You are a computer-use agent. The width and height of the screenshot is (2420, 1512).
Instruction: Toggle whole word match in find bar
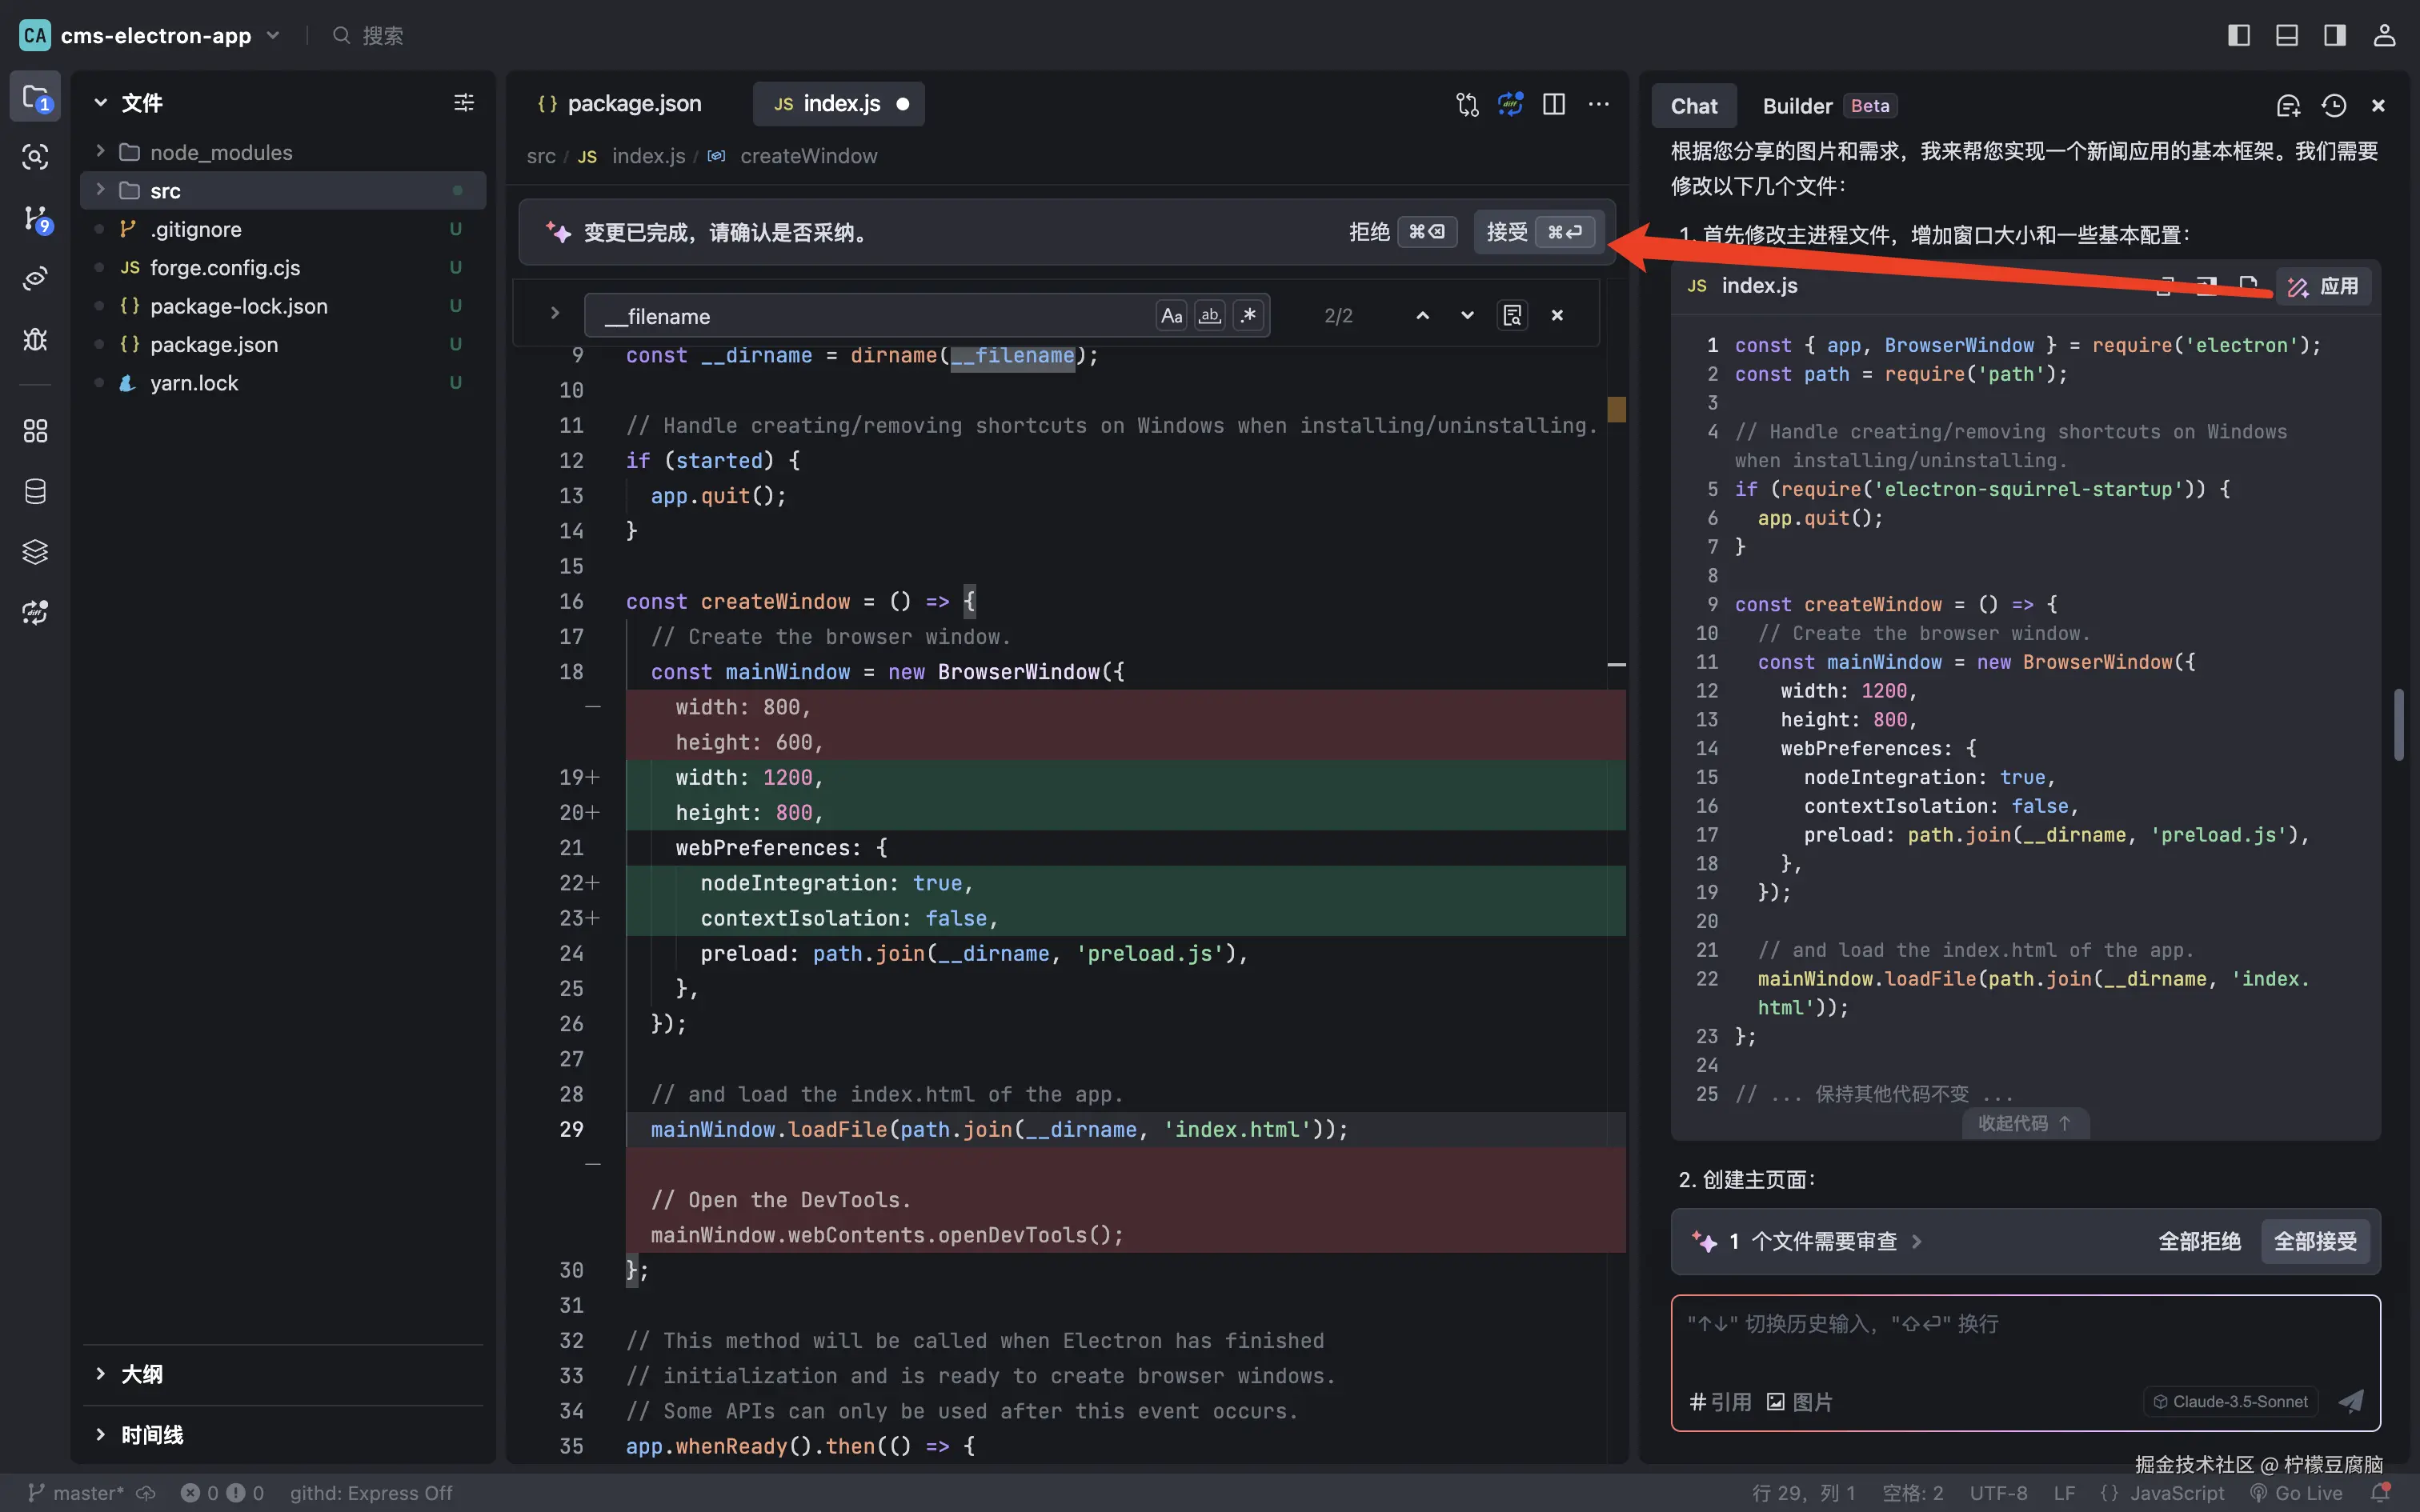[1210, 316]
